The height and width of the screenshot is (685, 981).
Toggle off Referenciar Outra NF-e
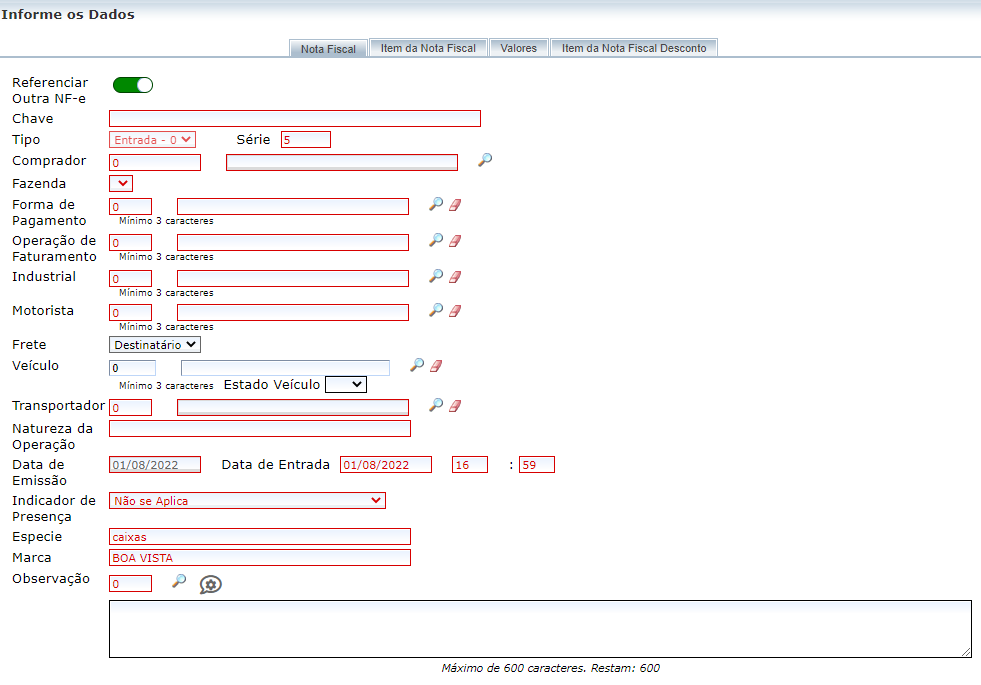click(x=132, y=85)
